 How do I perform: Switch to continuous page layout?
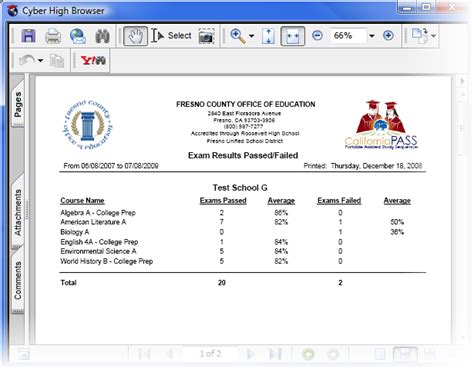(405, 354)
